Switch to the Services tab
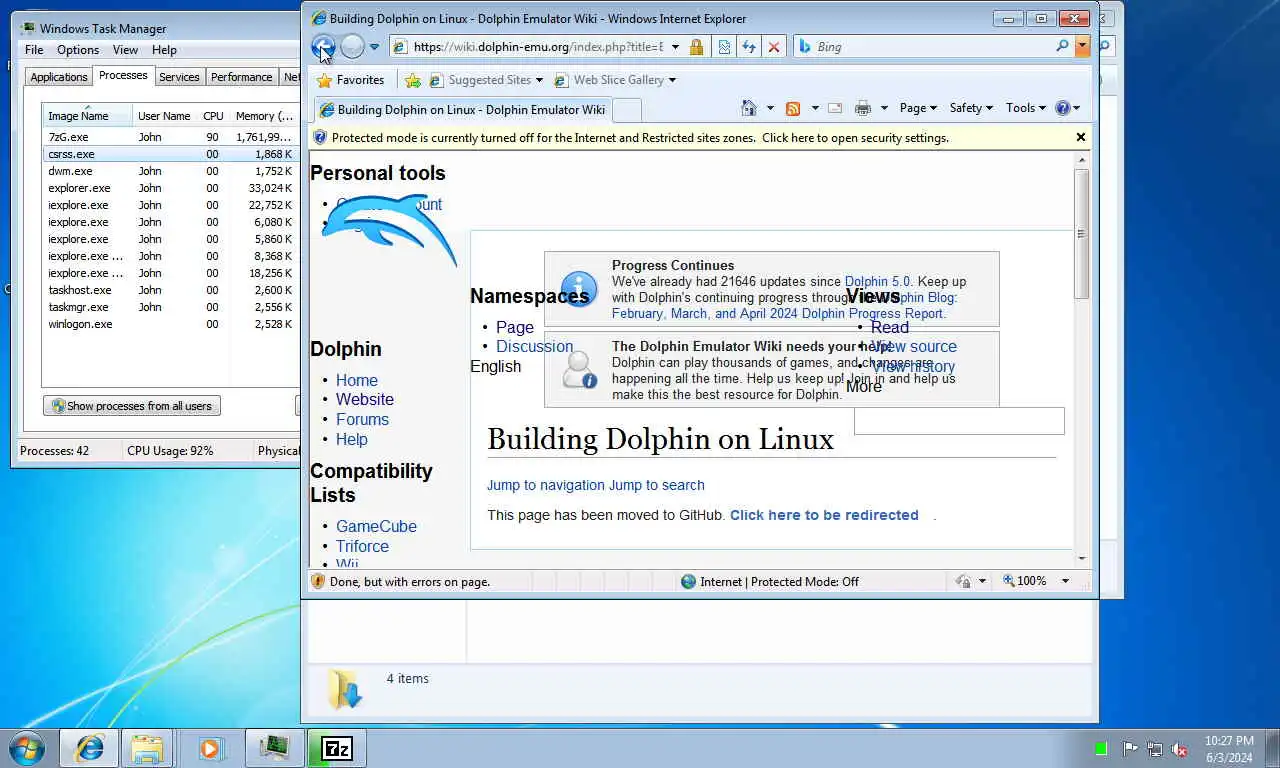This screenshot has height=768, width=1280. [179, 77]
